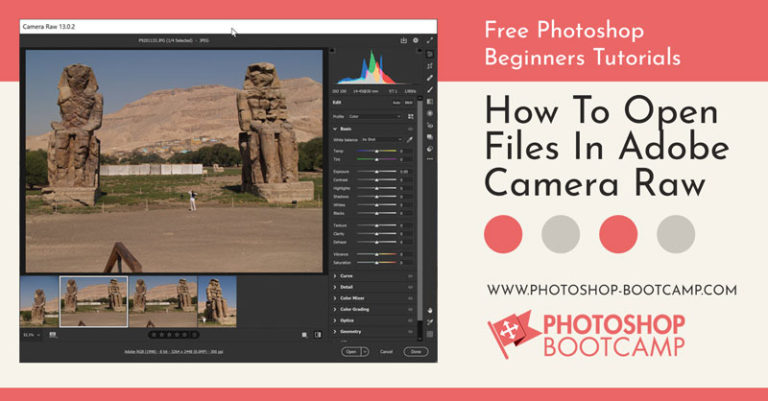
Task: Select the Adjustment Brush tool
Action: [x=430, y=90]
